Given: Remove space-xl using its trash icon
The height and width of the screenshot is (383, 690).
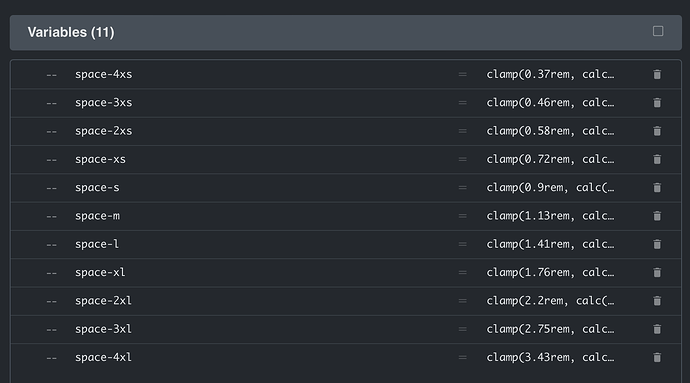Looking at the screenshot, I should click(x=657, y=273).
